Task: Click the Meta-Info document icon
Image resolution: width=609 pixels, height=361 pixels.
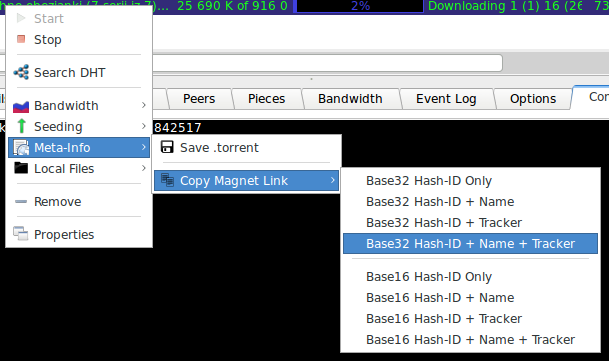Action: 21,148
